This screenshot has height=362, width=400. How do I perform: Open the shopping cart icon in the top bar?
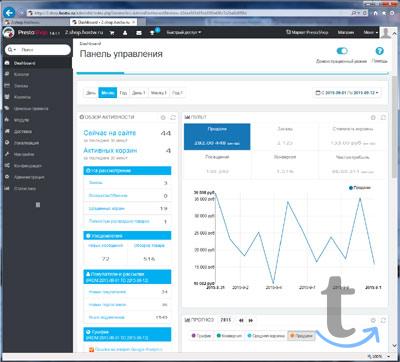pyautogui.click(x=112, y=33)
